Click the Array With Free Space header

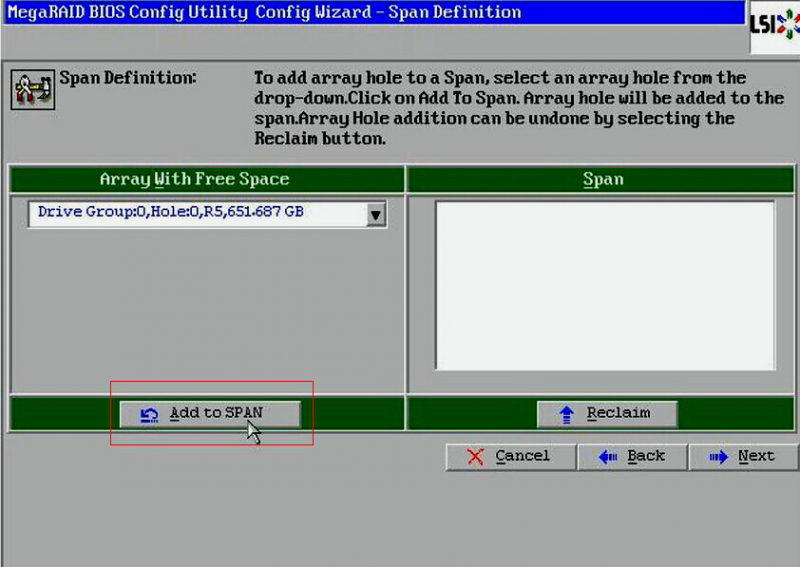(194, 180)
